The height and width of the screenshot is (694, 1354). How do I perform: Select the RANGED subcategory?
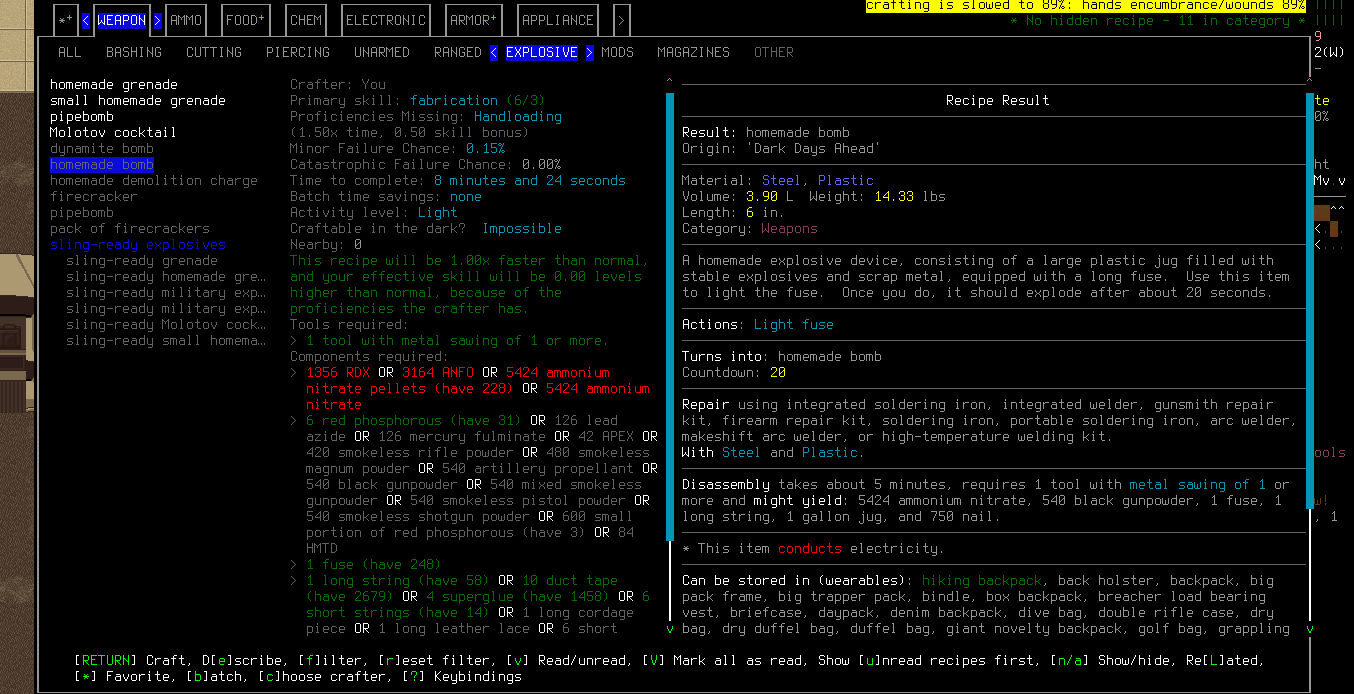tap(457, 52)
